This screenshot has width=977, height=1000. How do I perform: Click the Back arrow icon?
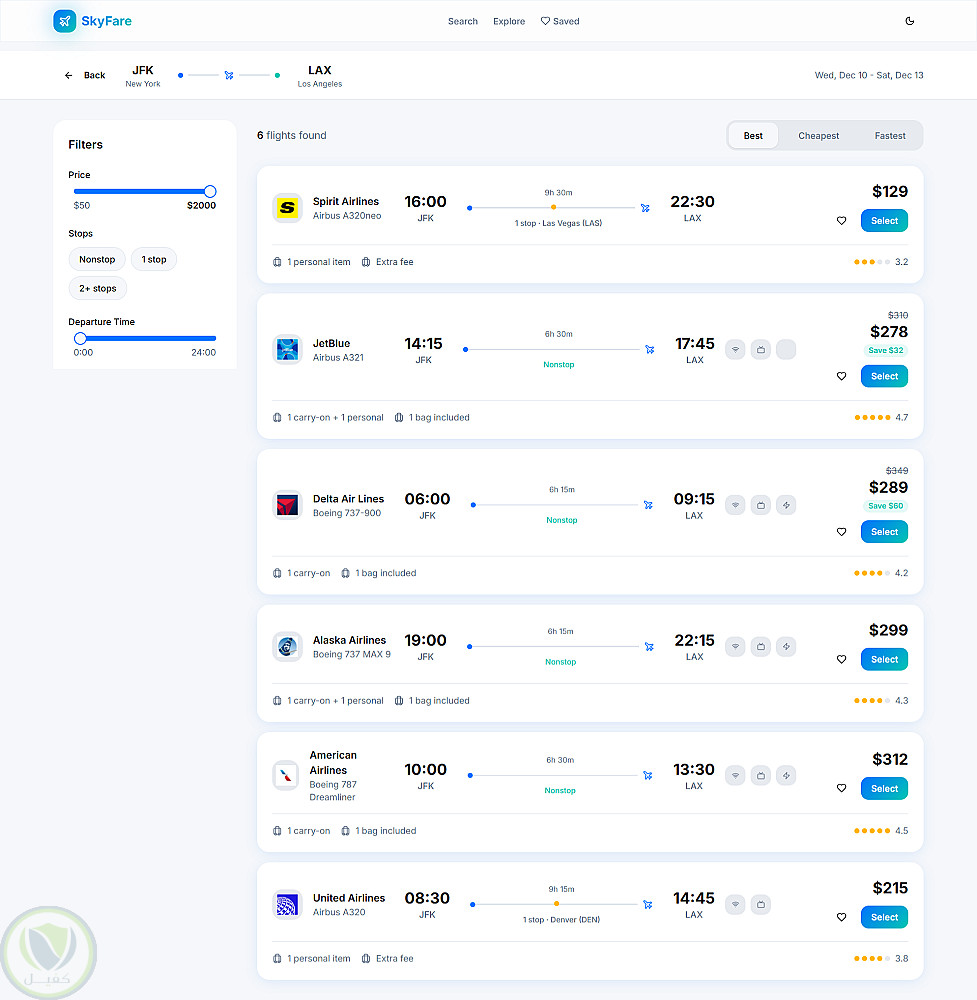click(68, 75)
